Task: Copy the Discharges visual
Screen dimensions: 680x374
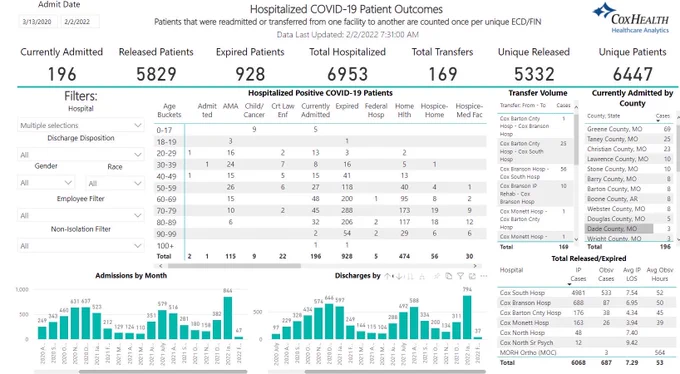Action: tap(449, 276)
